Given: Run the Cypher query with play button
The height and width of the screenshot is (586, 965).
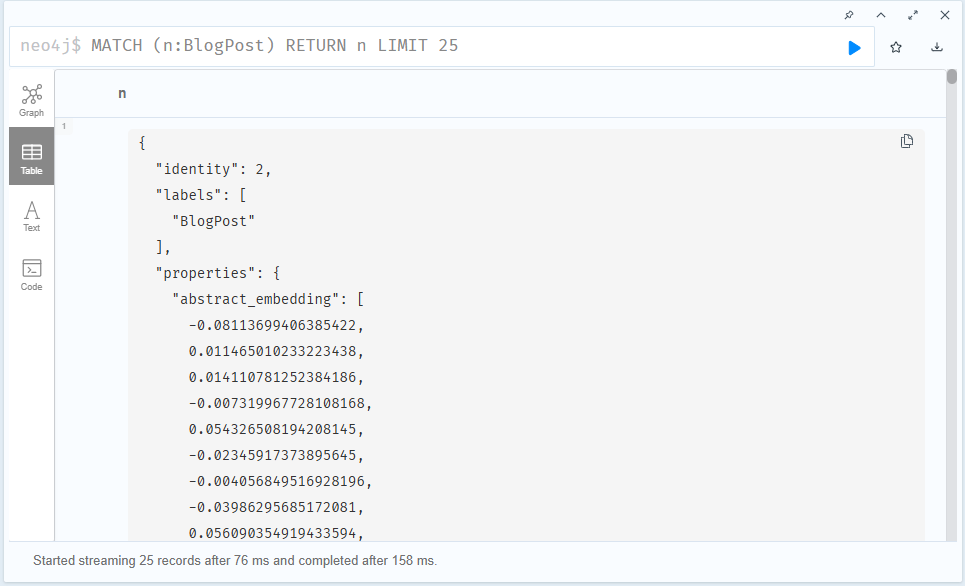Looking at the screenshot, I should point(854,47).
